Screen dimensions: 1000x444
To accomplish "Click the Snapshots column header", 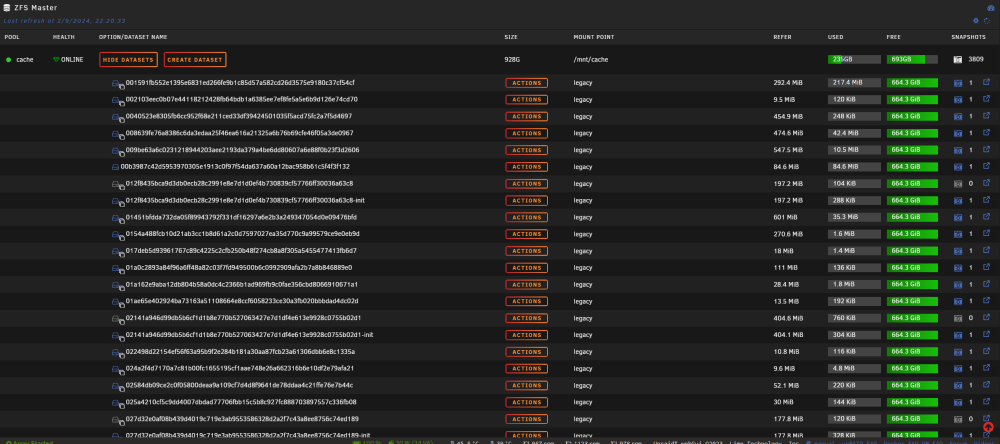I will (x=968, y=37).
